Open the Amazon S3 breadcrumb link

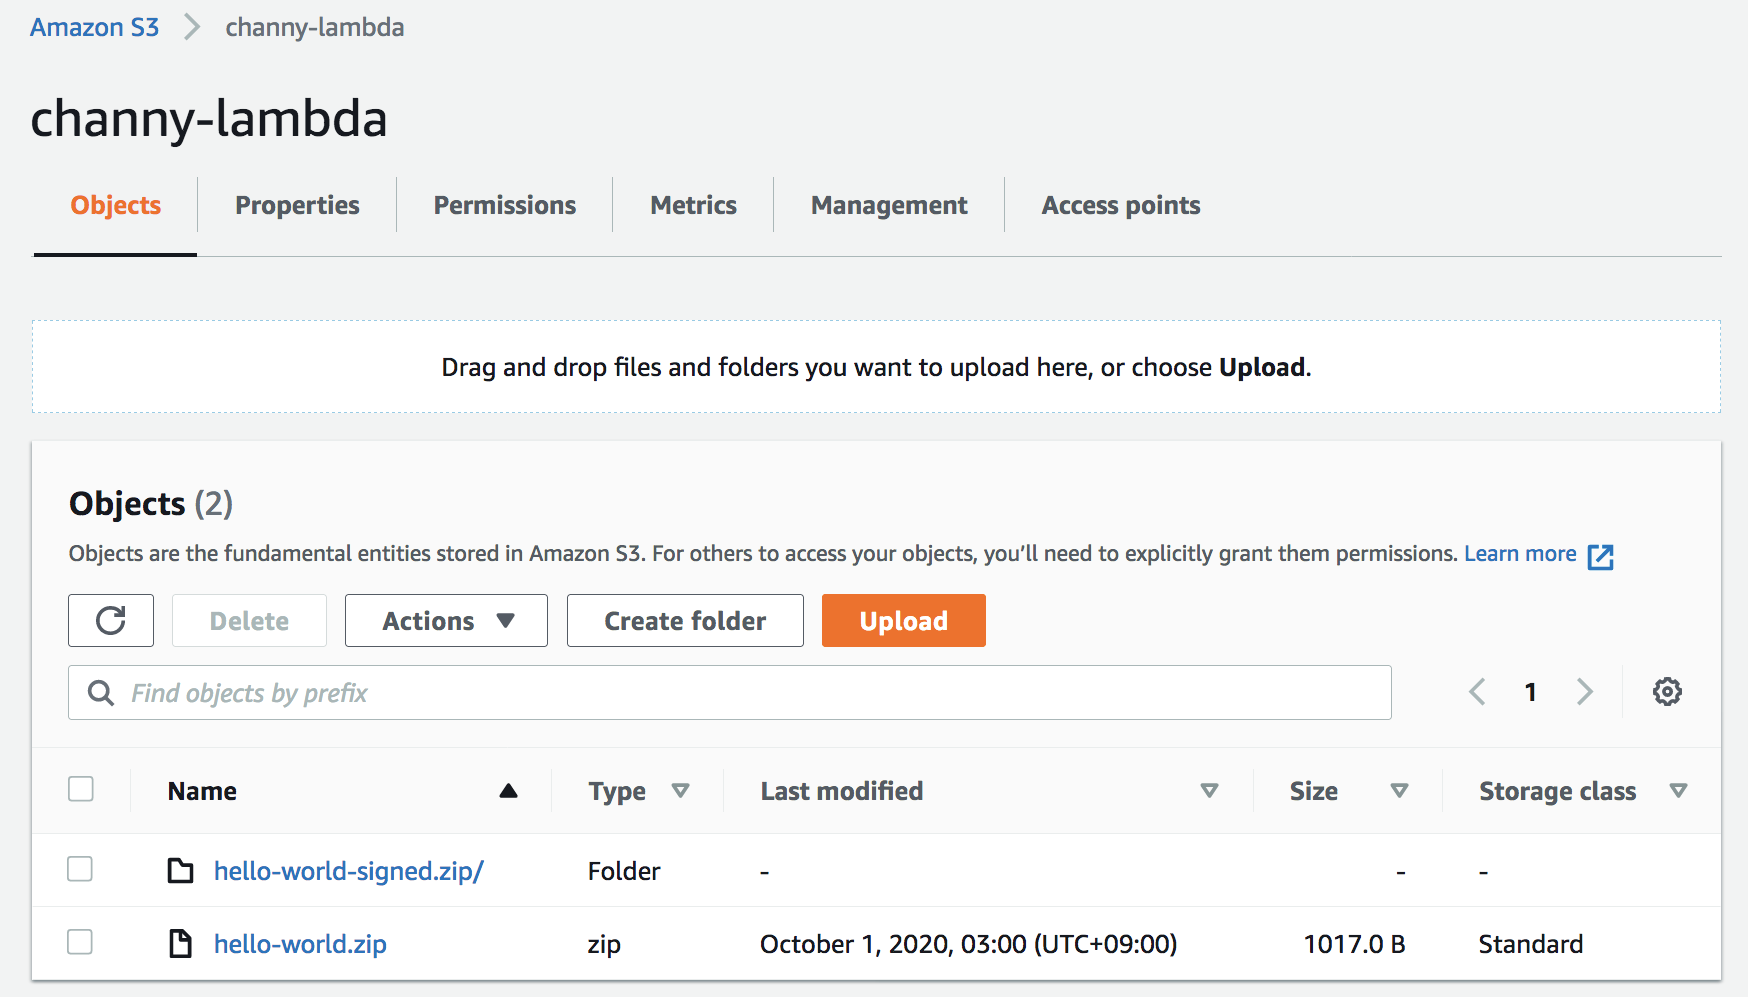click(95, 27)
